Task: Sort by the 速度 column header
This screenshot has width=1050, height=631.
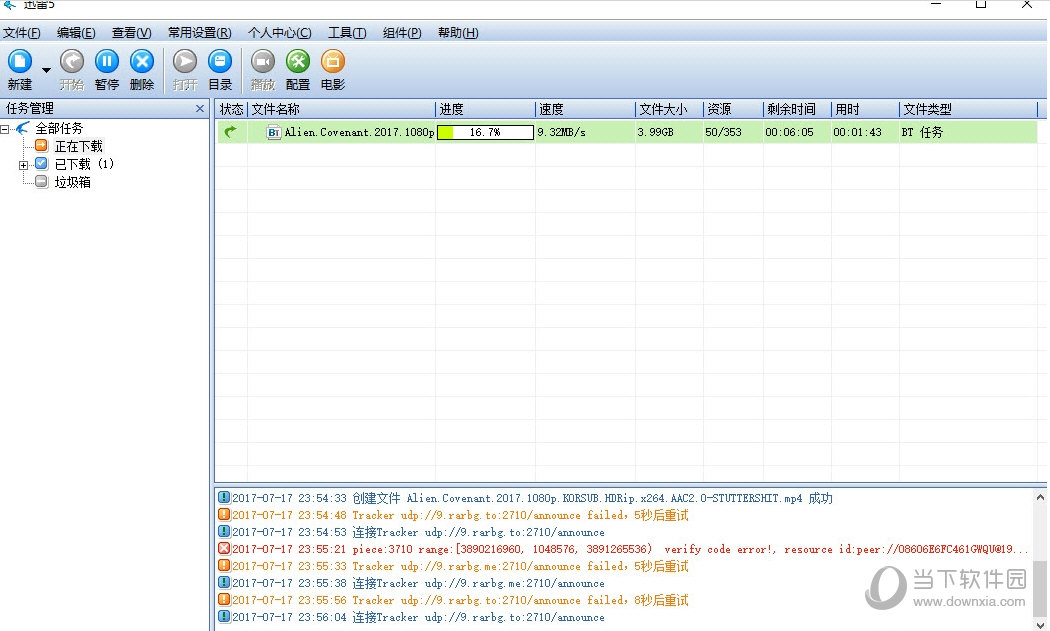Action: [585, 109]
